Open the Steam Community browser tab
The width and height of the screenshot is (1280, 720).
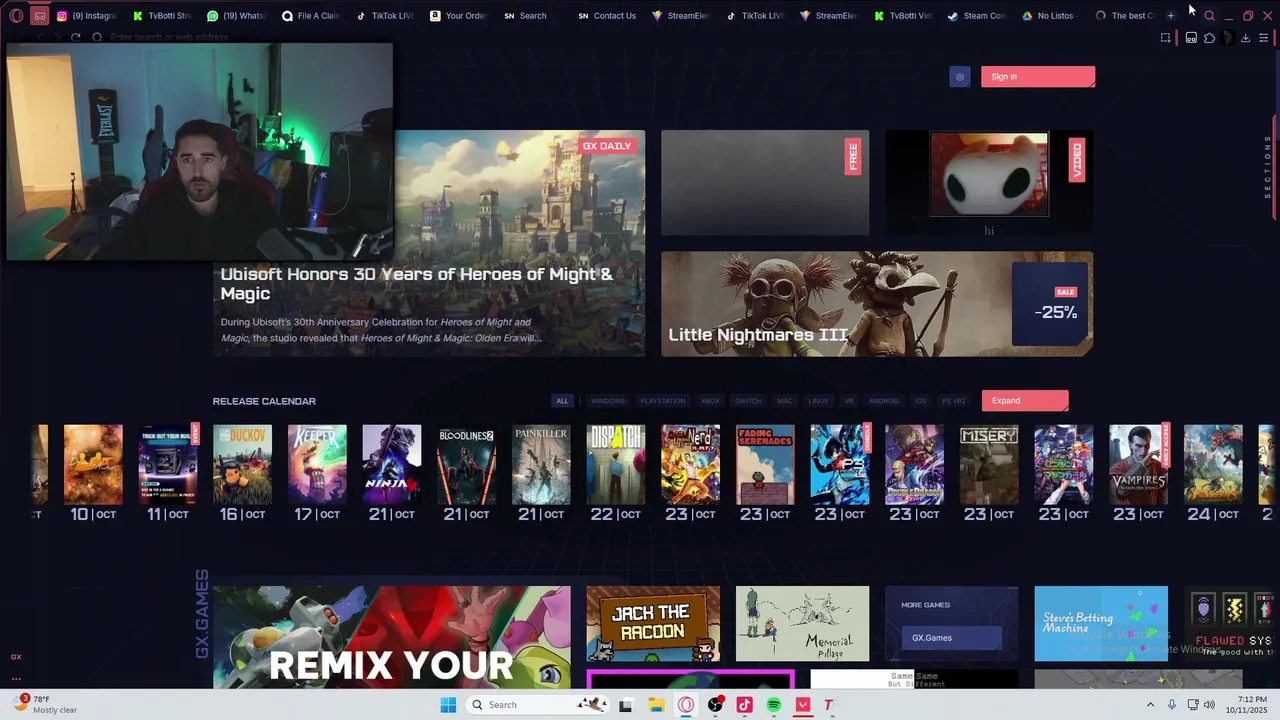click(977, 16)
